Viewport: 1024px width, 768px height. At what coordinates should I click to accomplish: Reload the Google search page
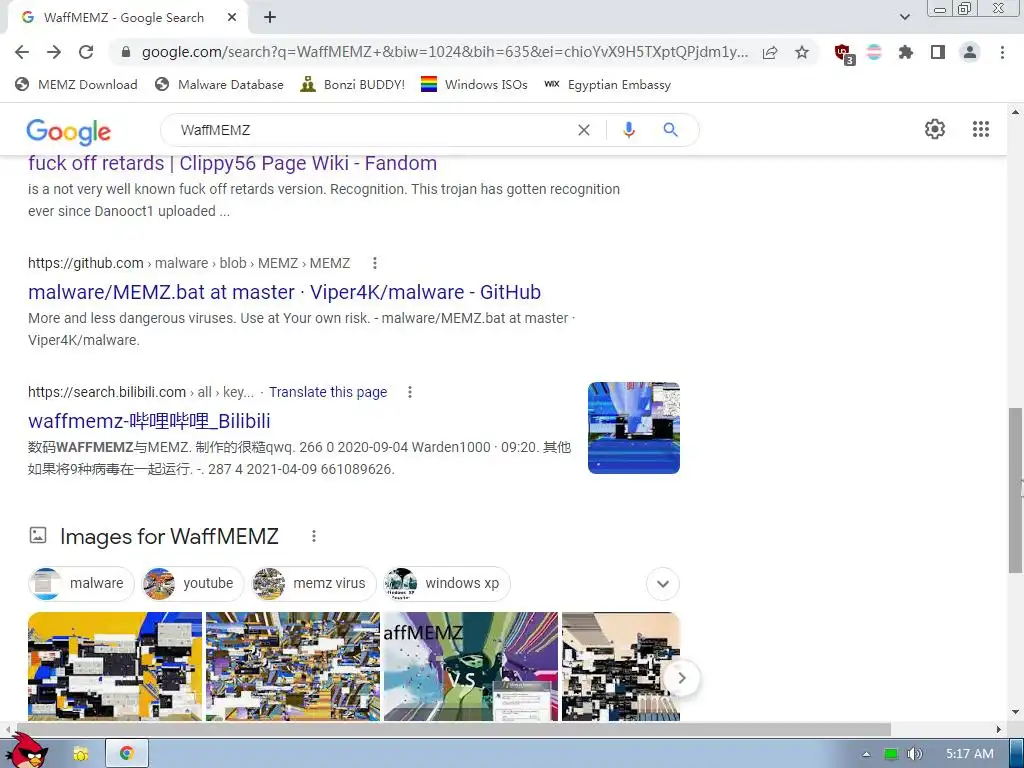pyautogui.click(x=86, y=52)
